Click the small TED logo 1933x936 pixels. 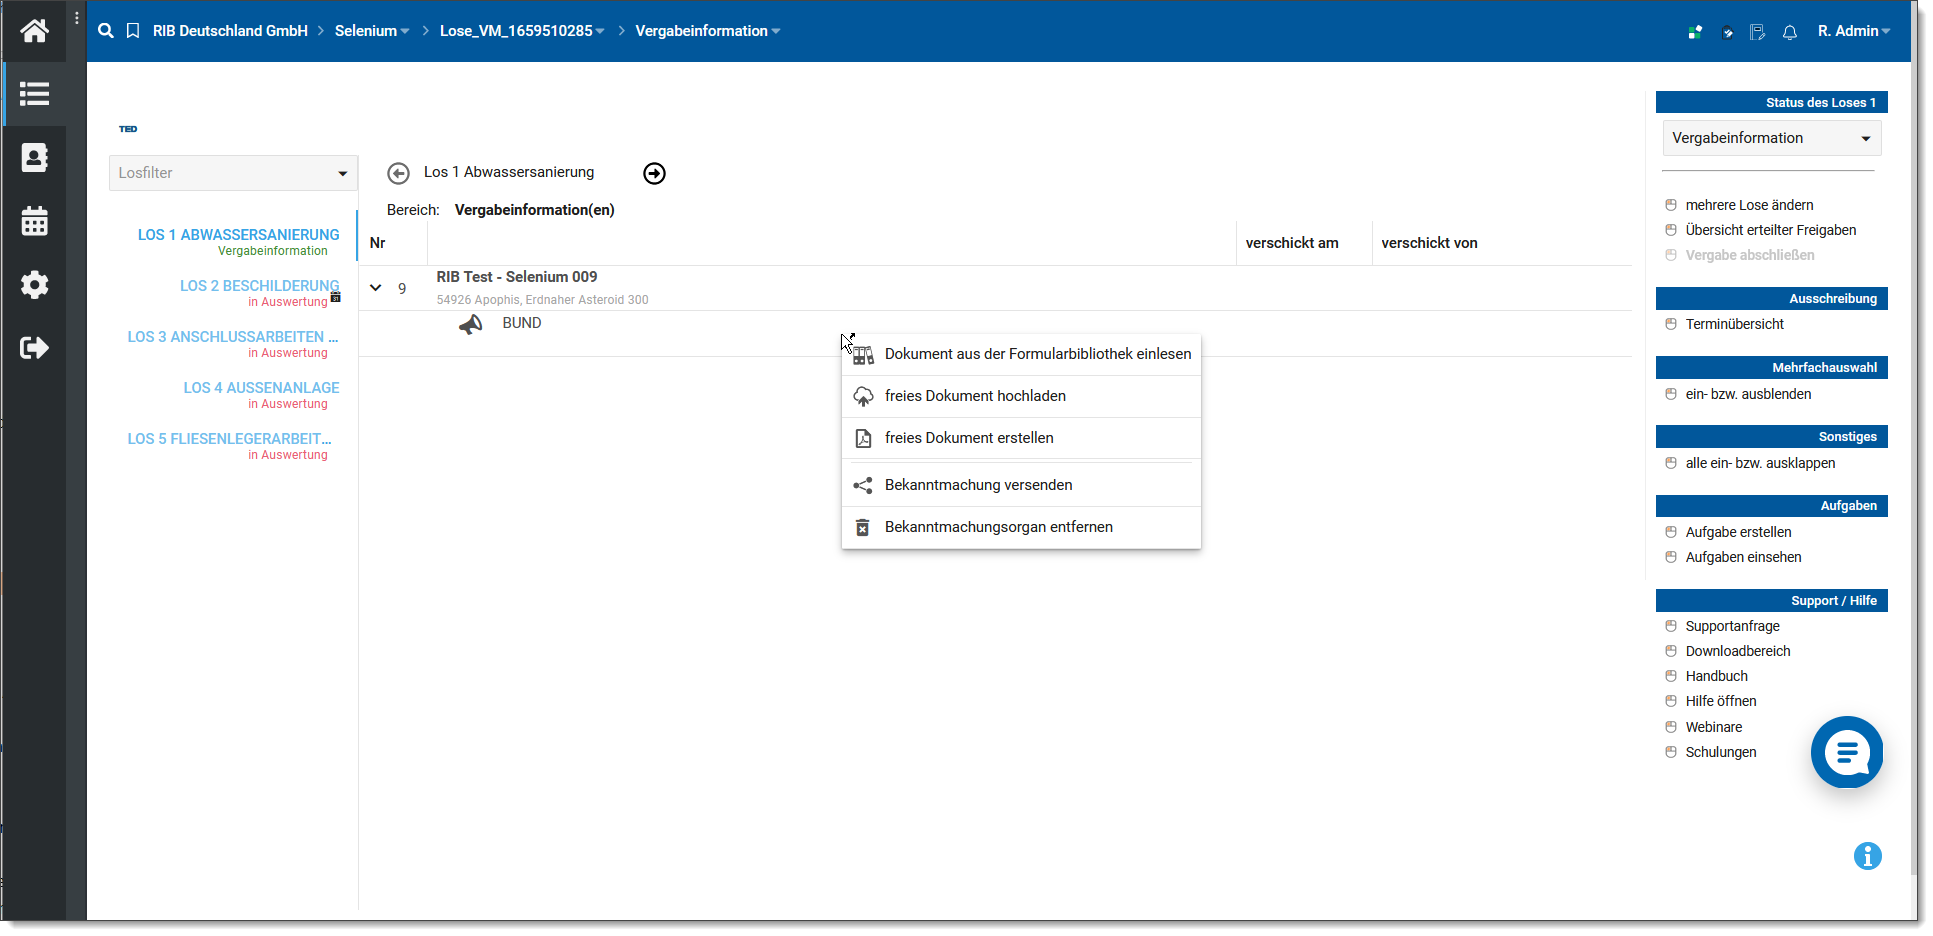tap(128, 129)
